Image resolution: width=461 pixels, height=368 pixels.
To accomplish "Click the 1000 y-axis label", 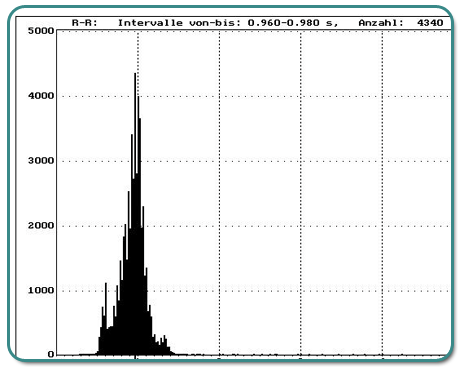I will pos(41,290).
